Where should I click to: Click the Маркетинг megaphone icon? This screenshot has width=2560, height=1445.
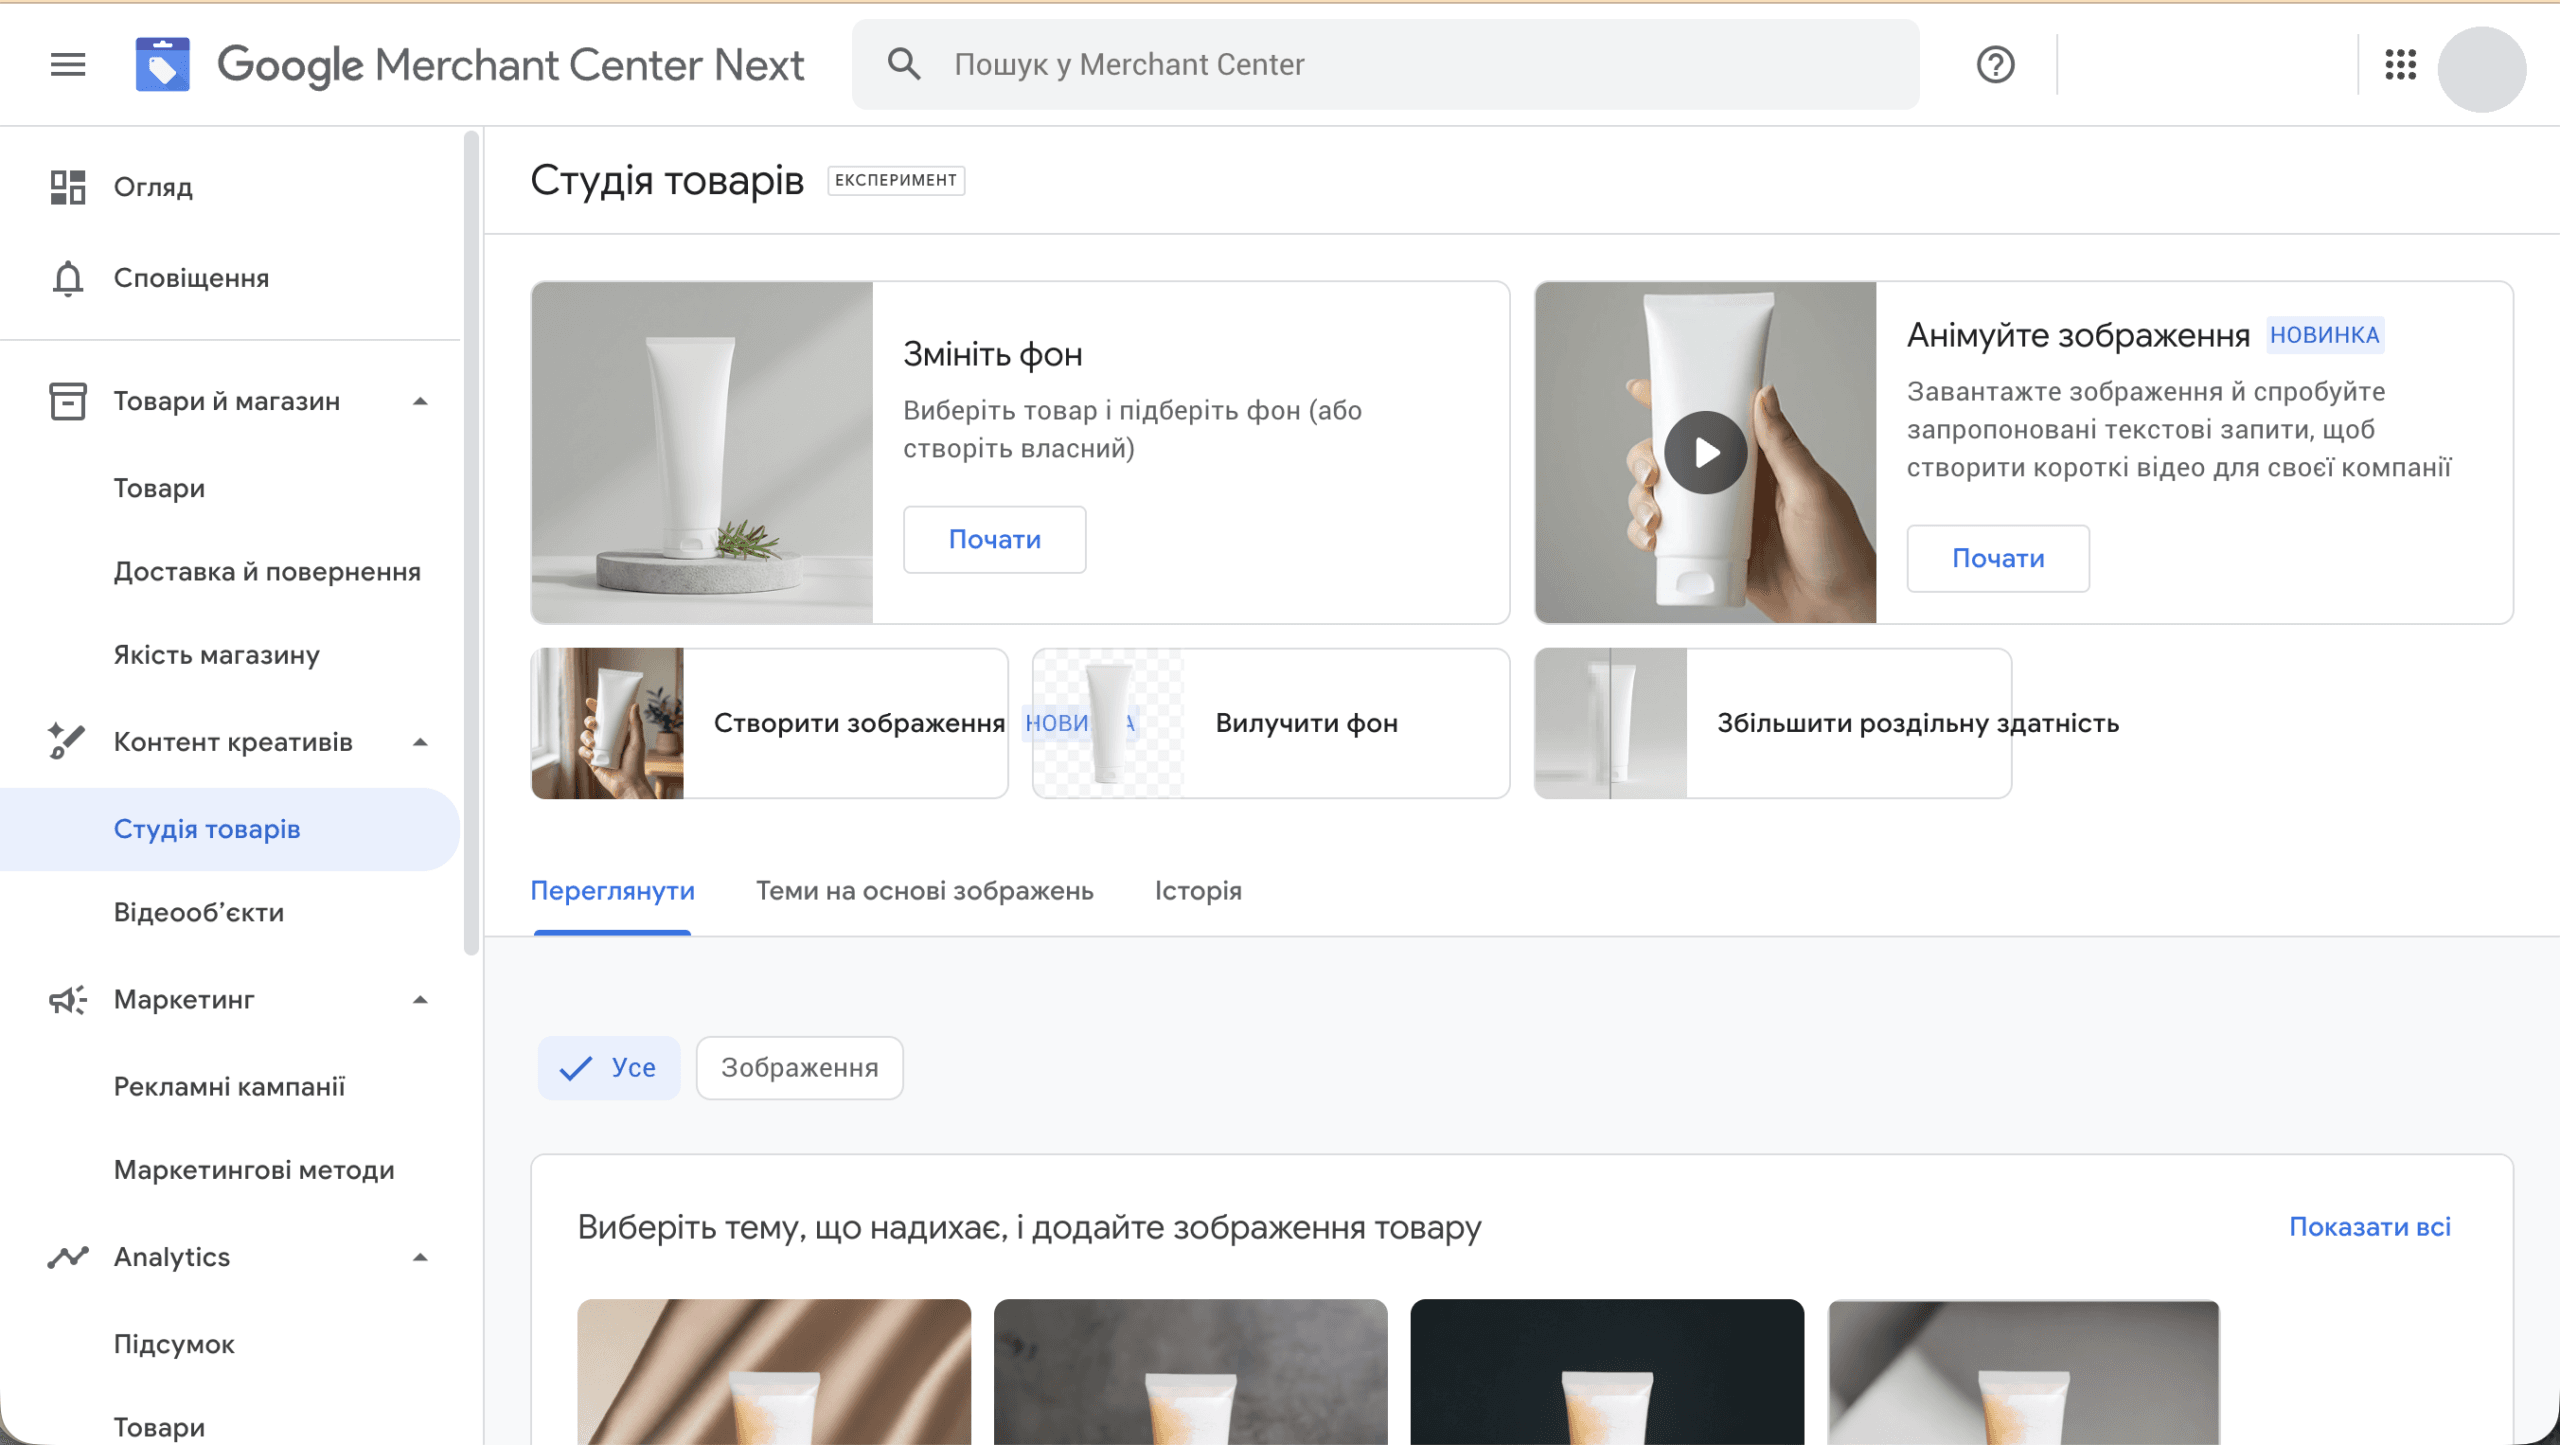[x=68, y=999]
